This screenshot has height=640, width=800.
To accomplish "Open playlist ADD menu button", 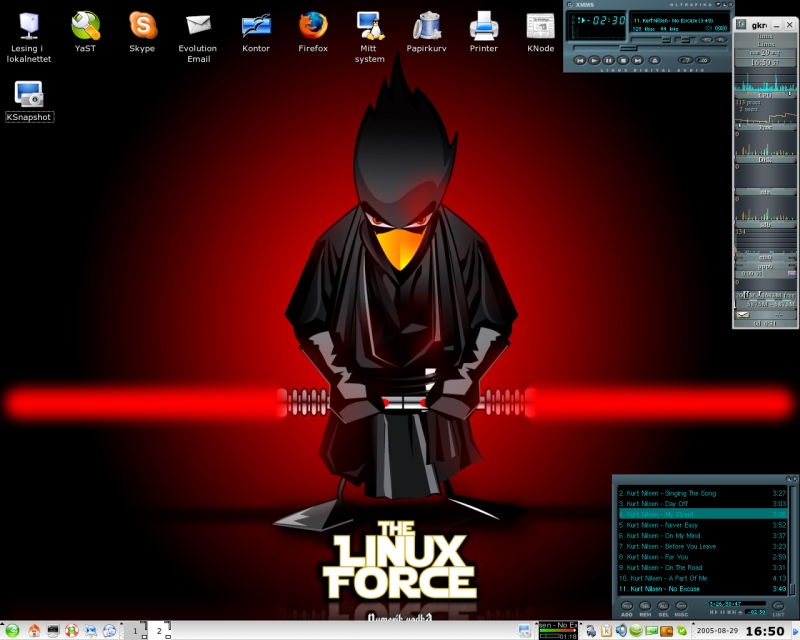I will coord(627,606).
